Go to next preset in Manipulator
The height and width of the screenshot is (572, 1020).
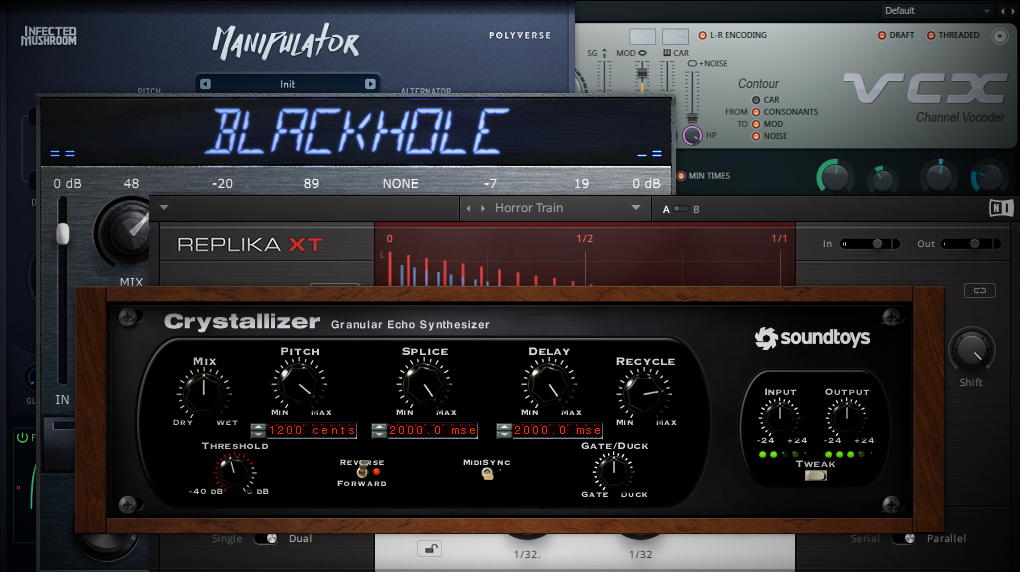(x=369, y=84)
